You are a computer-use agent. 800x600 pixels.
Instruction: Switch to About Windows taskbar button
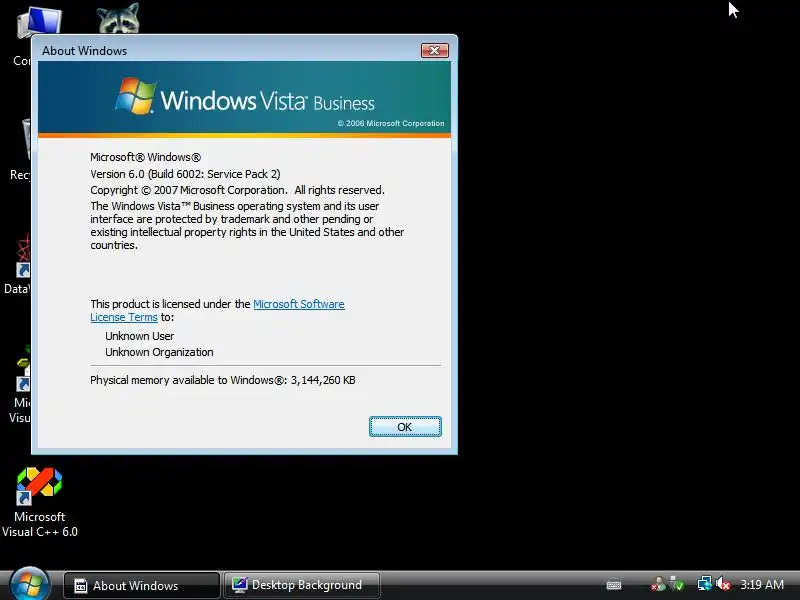click(141, 585)
